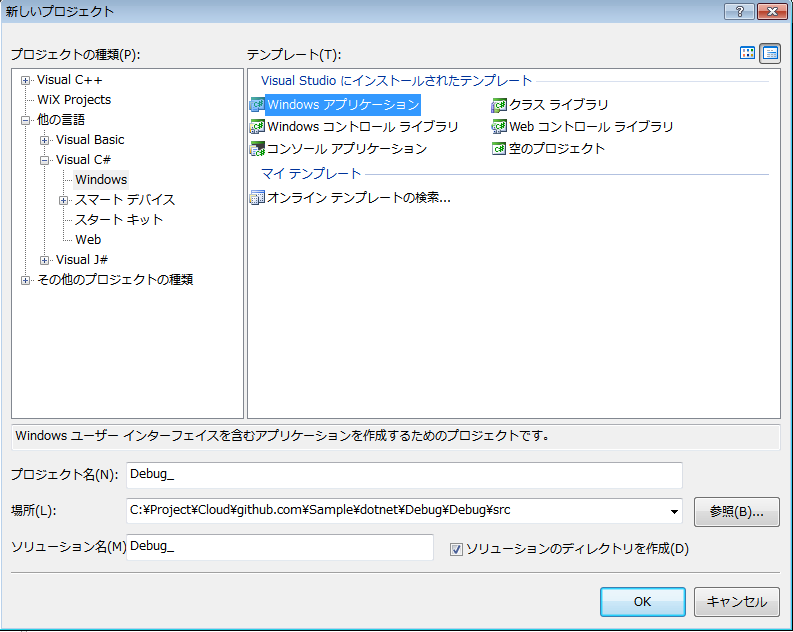
Task: Open the 場所 location dropdown arrow
Action: pos(674,512)
